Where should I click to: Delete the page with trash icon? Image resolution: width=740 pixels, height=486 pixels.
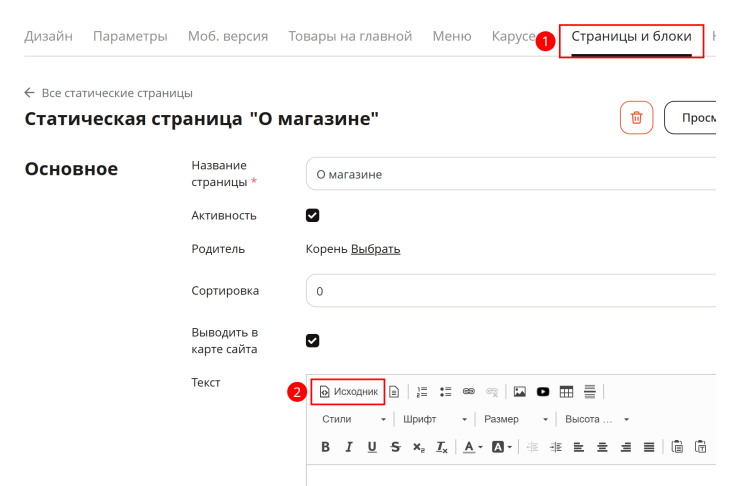(x=637, y=117)
